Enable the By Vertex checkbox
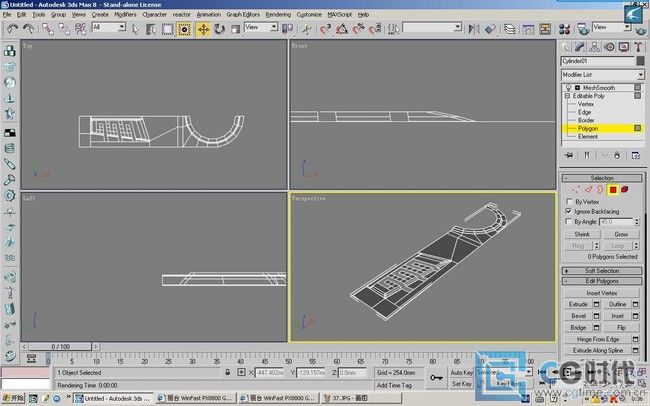This screenshot has width=650, height=406. click(569, 202)
